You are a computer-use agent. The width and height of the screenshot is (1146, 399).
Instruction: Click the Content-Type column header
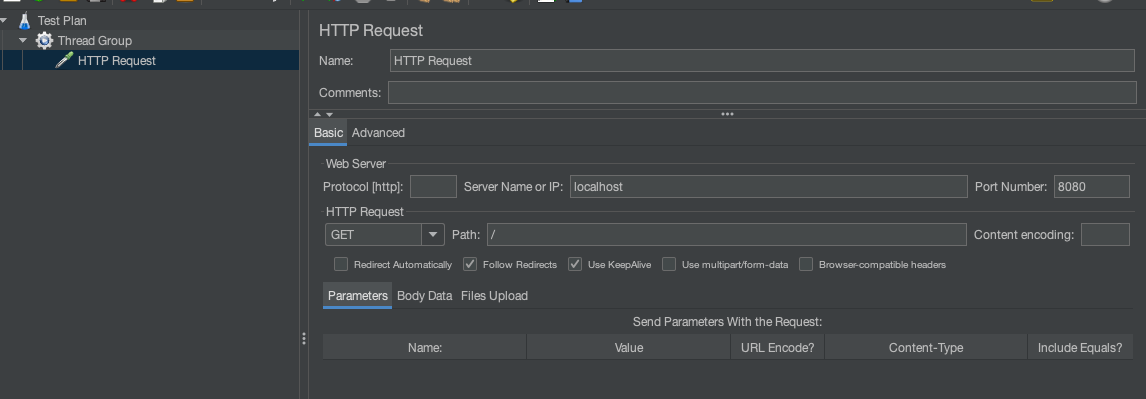point(926,348)
